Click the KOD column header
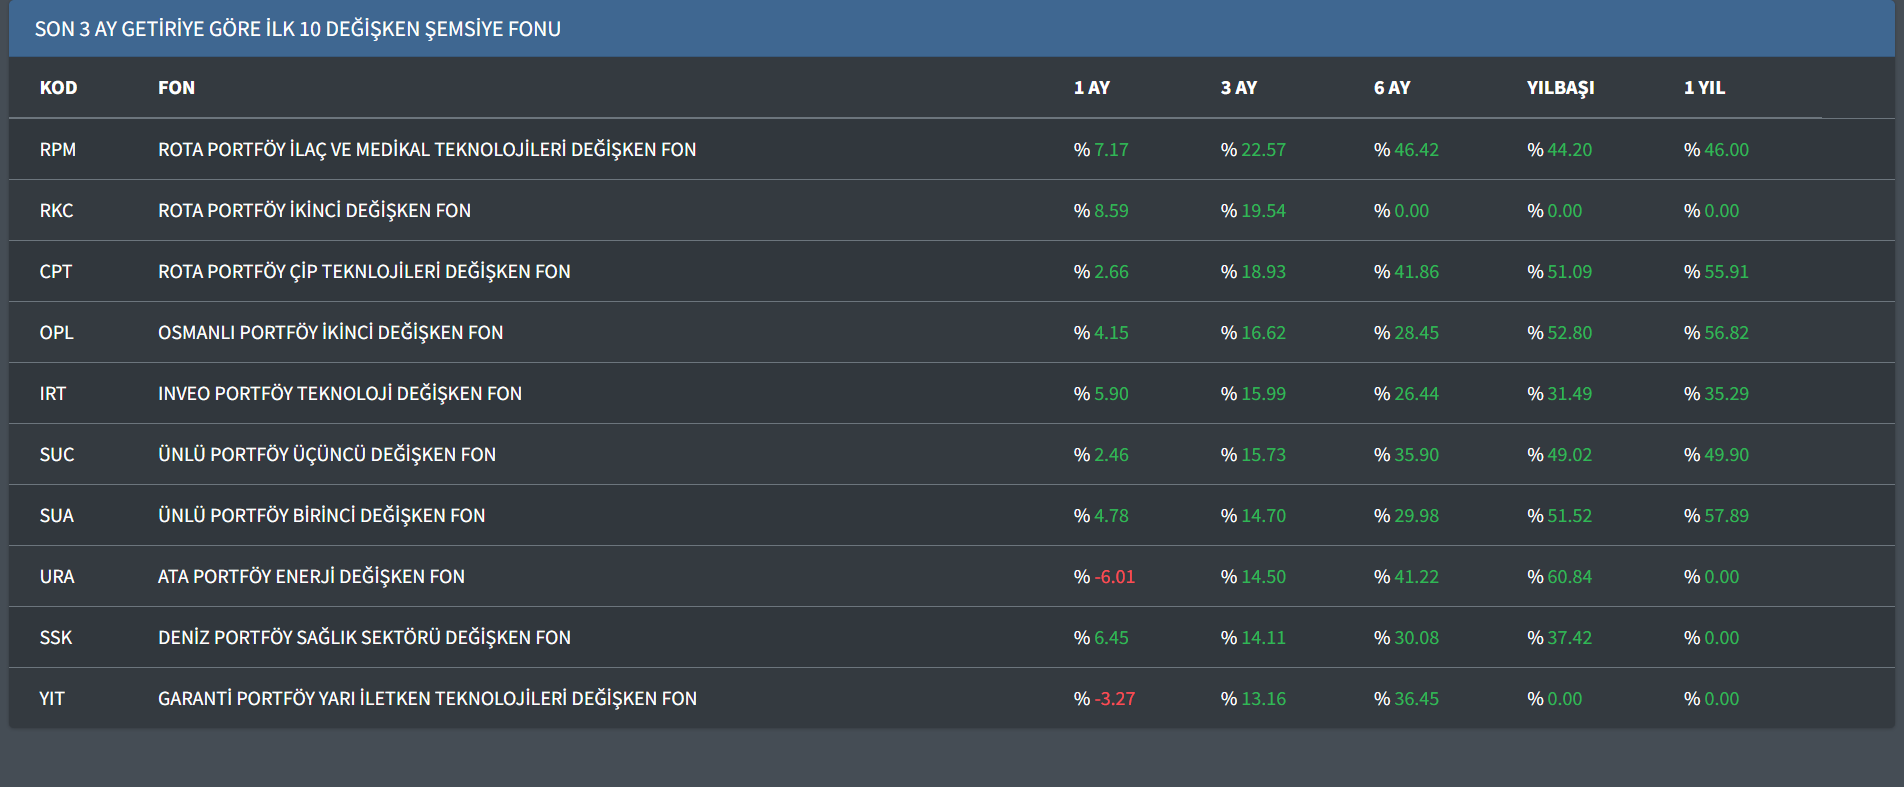The width and height of the screenshot is (1904, 787). tap(58, 88)
